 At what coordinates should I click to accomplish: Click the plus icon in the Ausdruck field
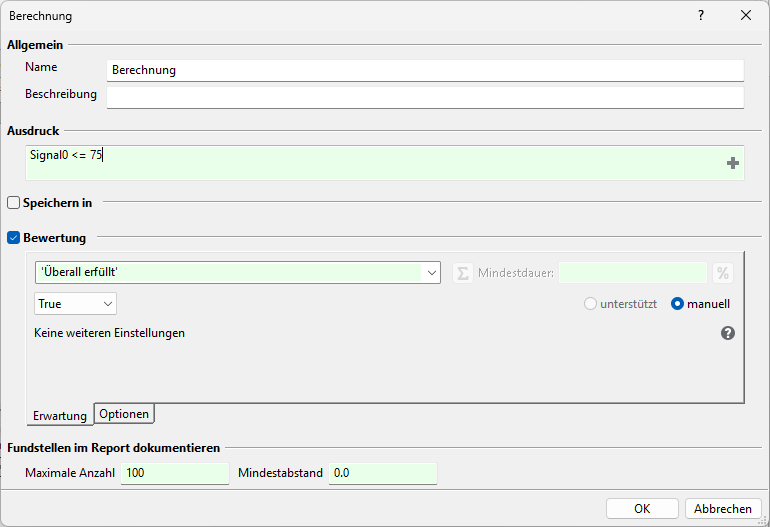click(x=733, y=163)
